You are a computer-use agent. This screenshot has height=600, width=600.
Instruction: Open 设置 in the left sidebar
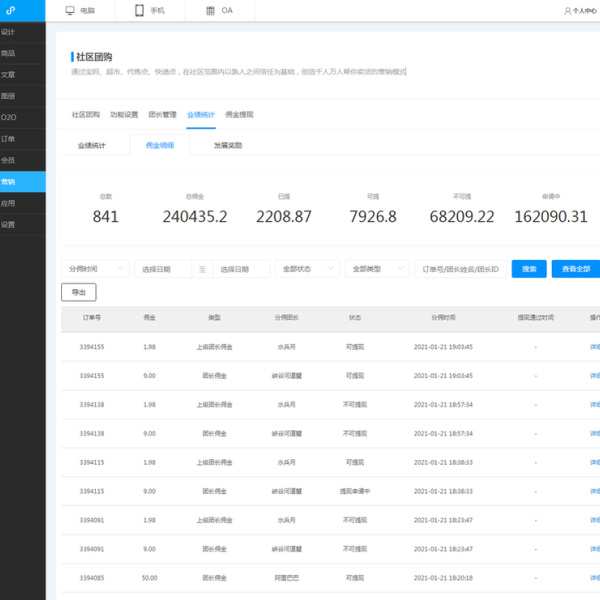coord(9,224)
